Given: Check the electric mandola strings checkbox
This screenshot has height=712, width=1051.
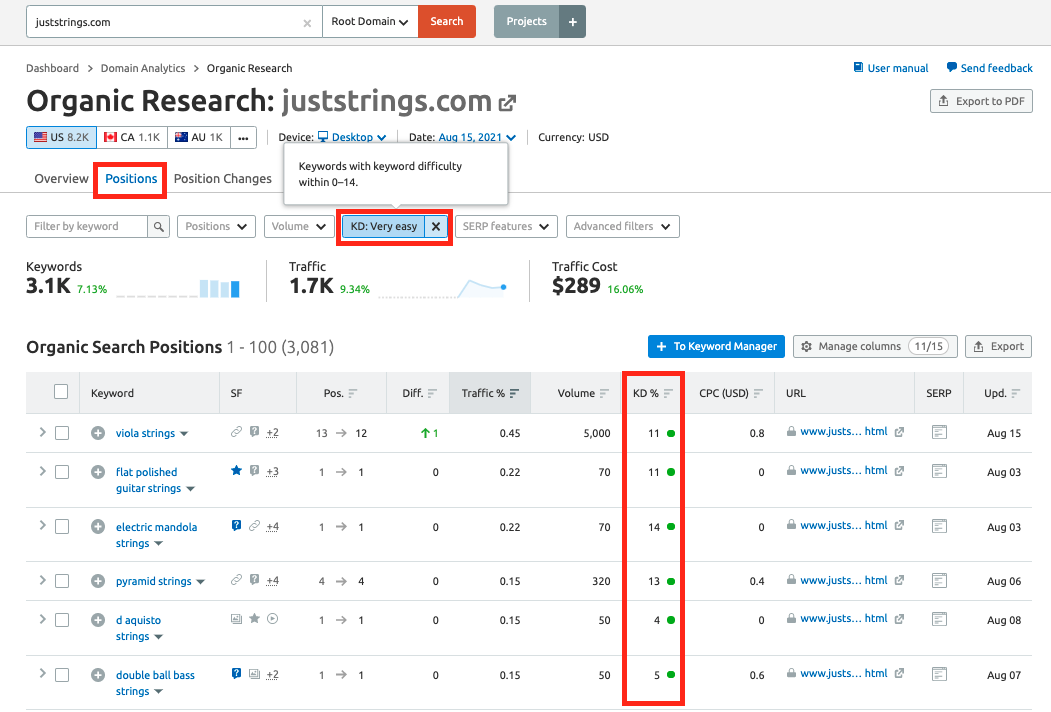Looking at the screenshot, I should (62, 527).
